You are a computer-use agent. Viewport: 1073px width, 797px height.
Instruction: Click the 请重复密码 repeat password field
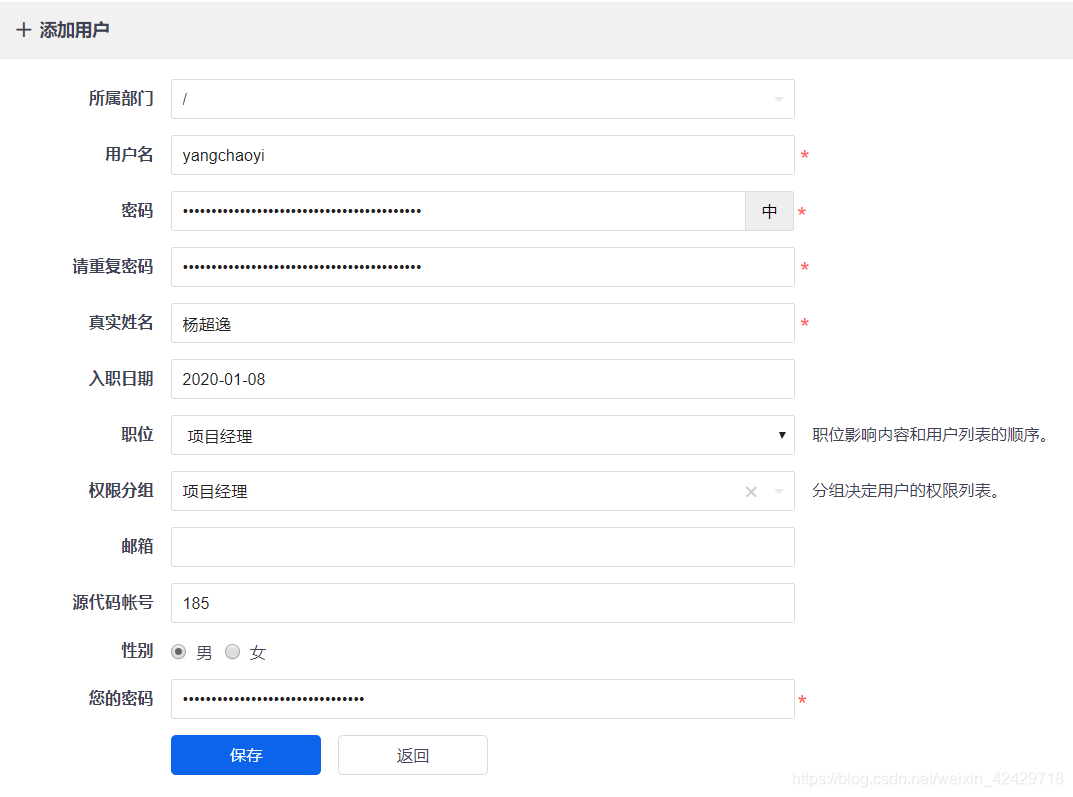click(482, 267)
